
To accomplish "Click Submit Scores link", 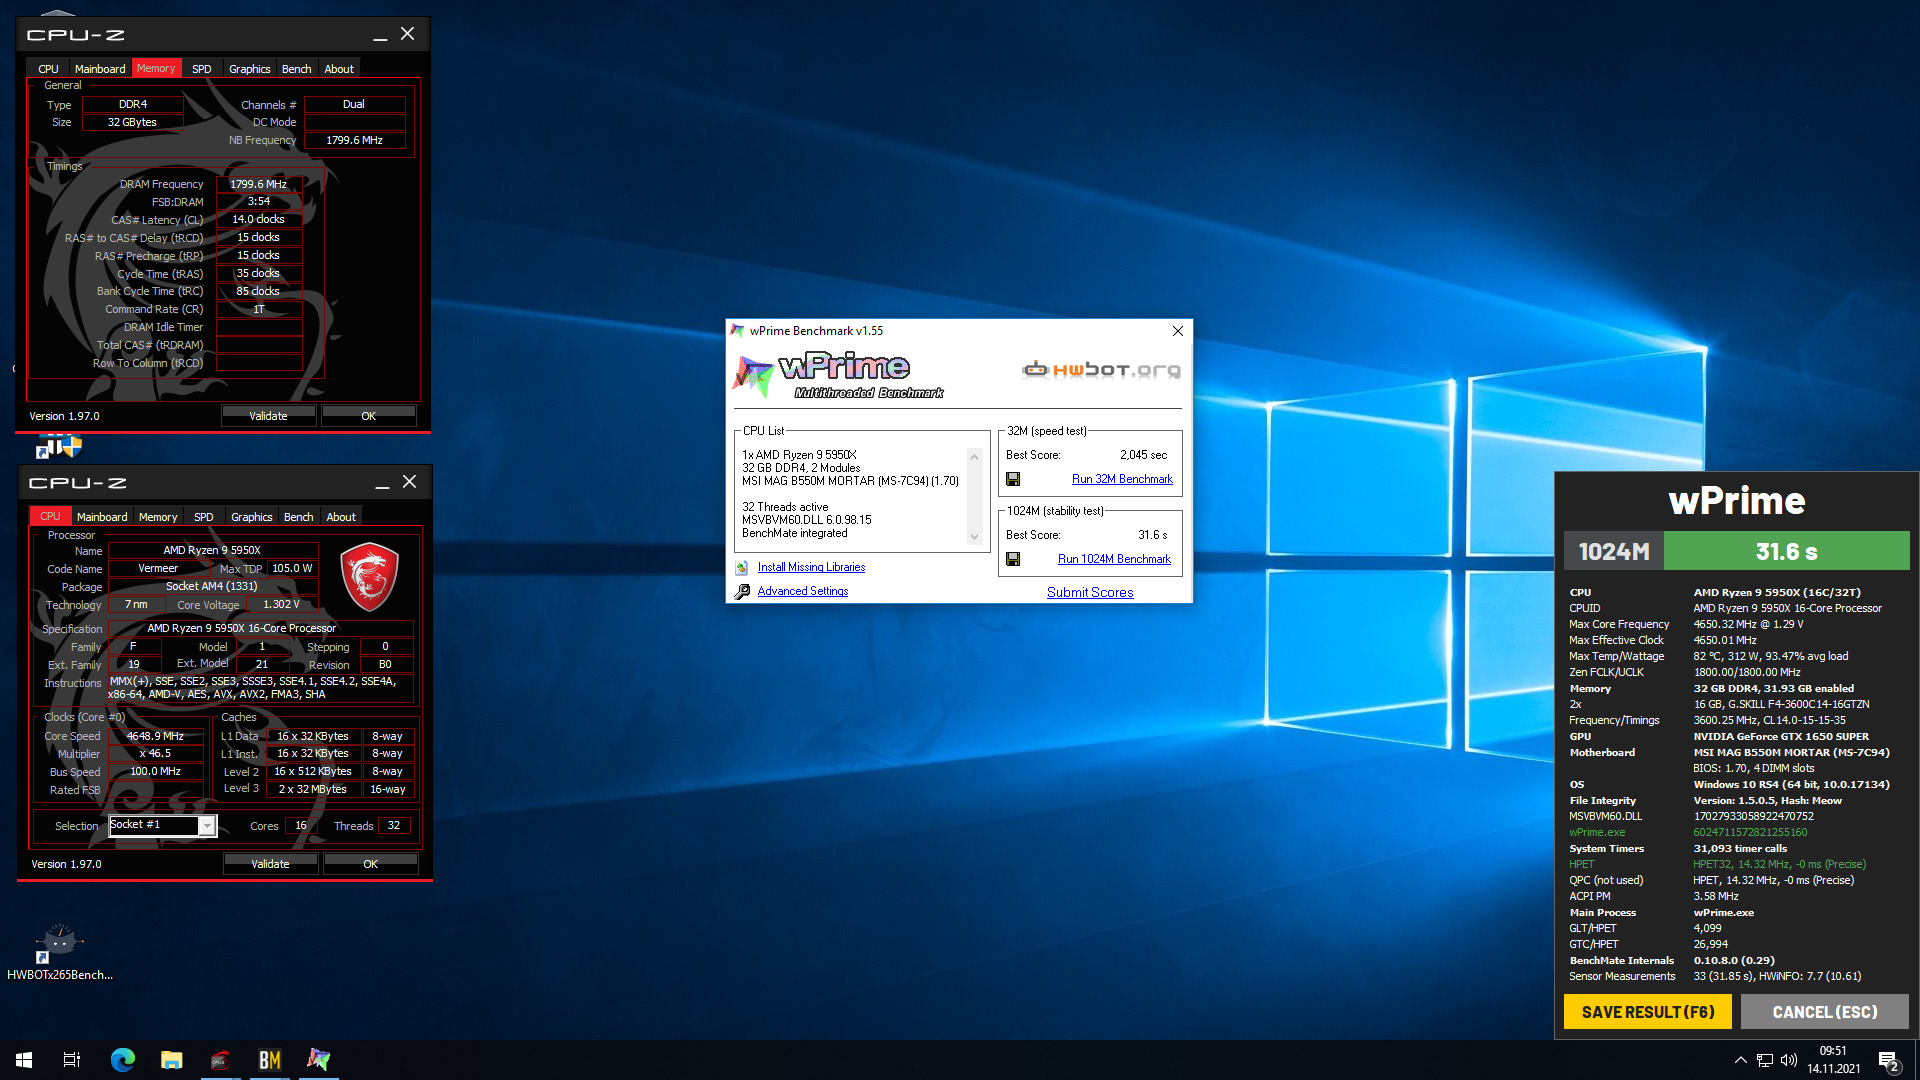I will click(x=1090, y=593).
